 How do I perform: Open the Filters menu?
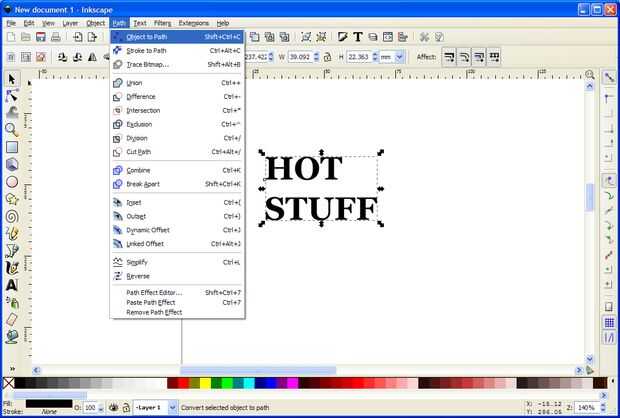163,23
